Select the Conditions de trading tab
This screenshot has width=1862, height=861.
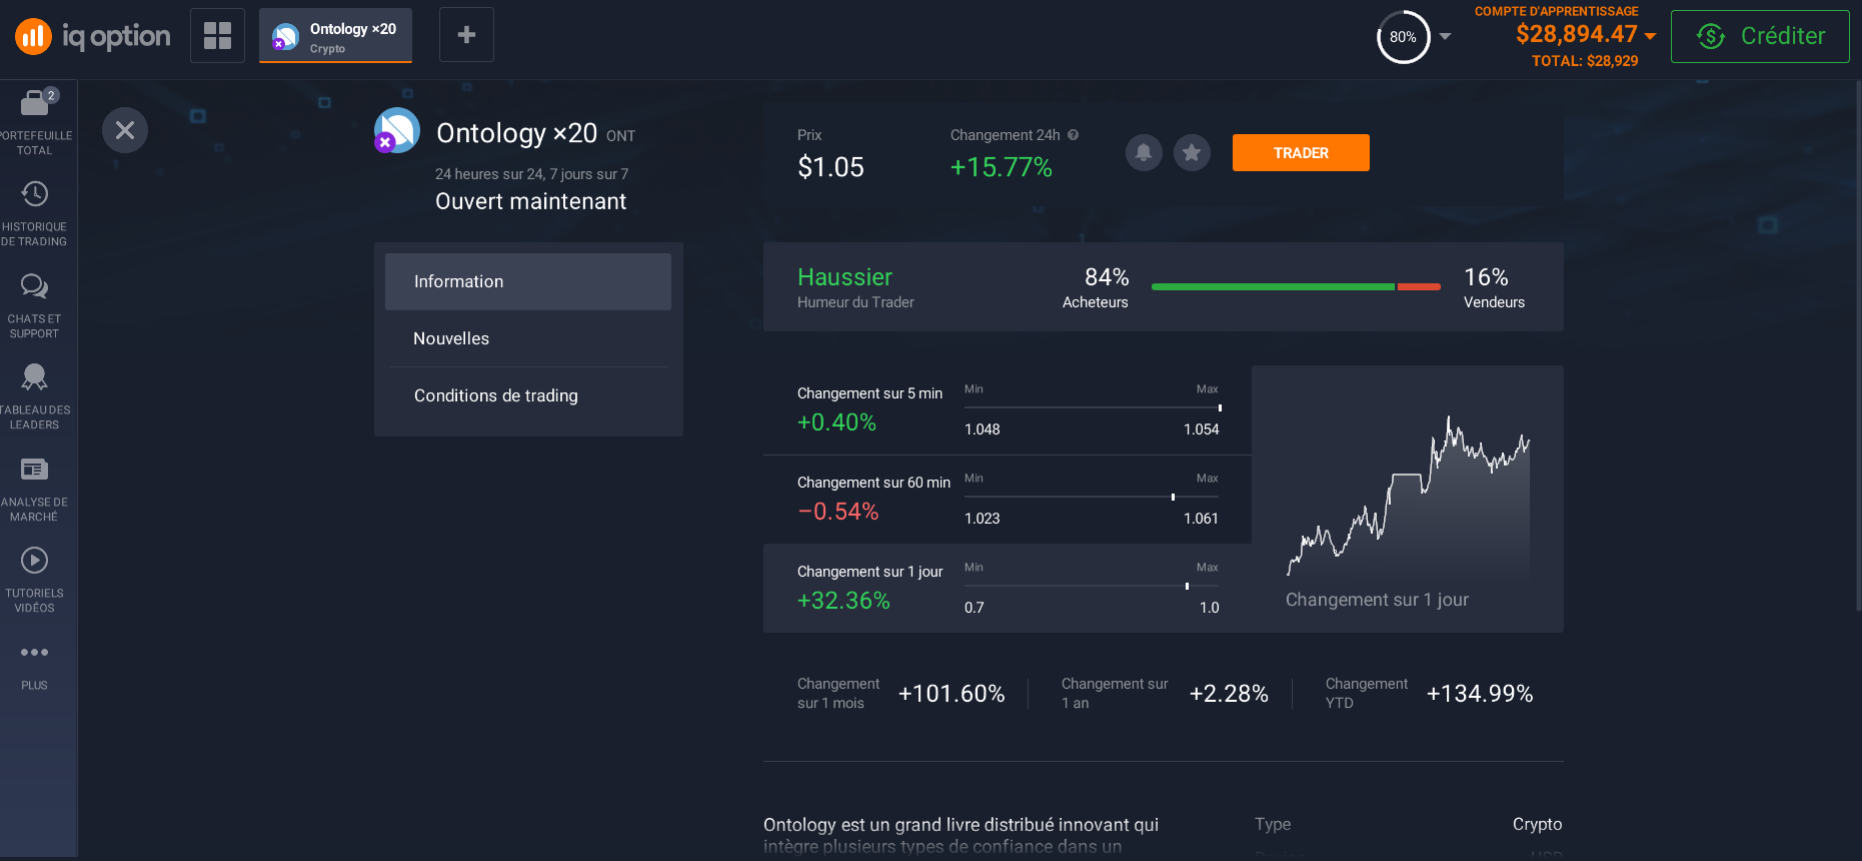528,396
